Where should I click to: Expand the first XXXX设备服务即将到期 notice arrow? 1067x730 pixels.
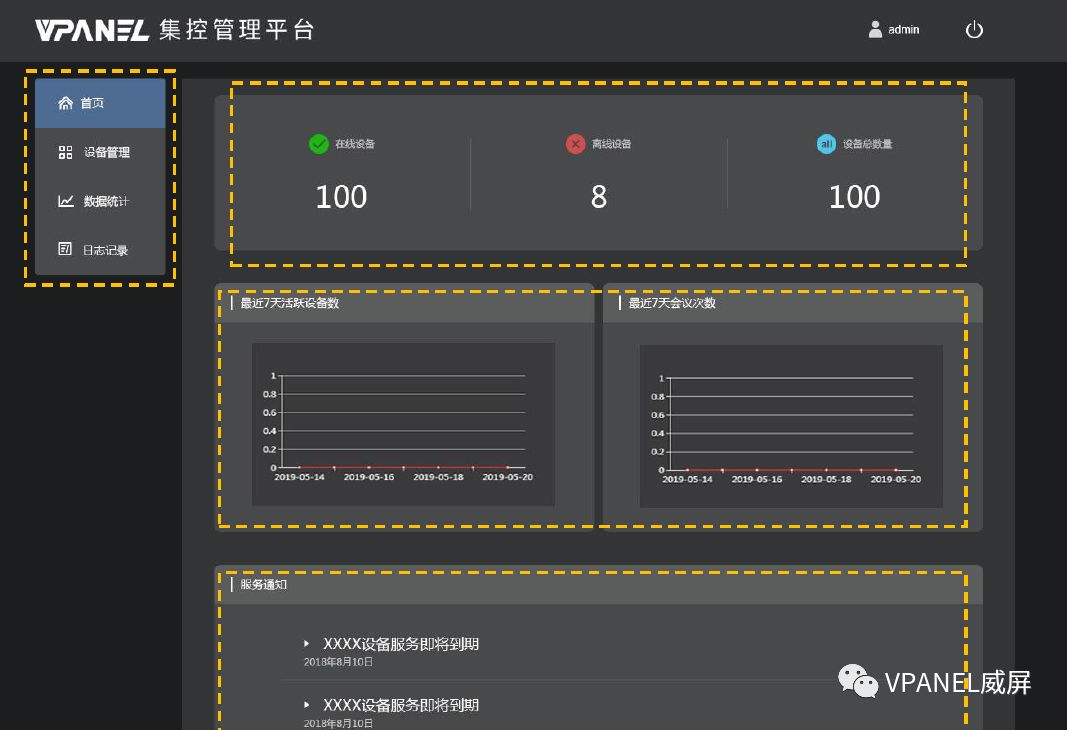pos(307,644)
